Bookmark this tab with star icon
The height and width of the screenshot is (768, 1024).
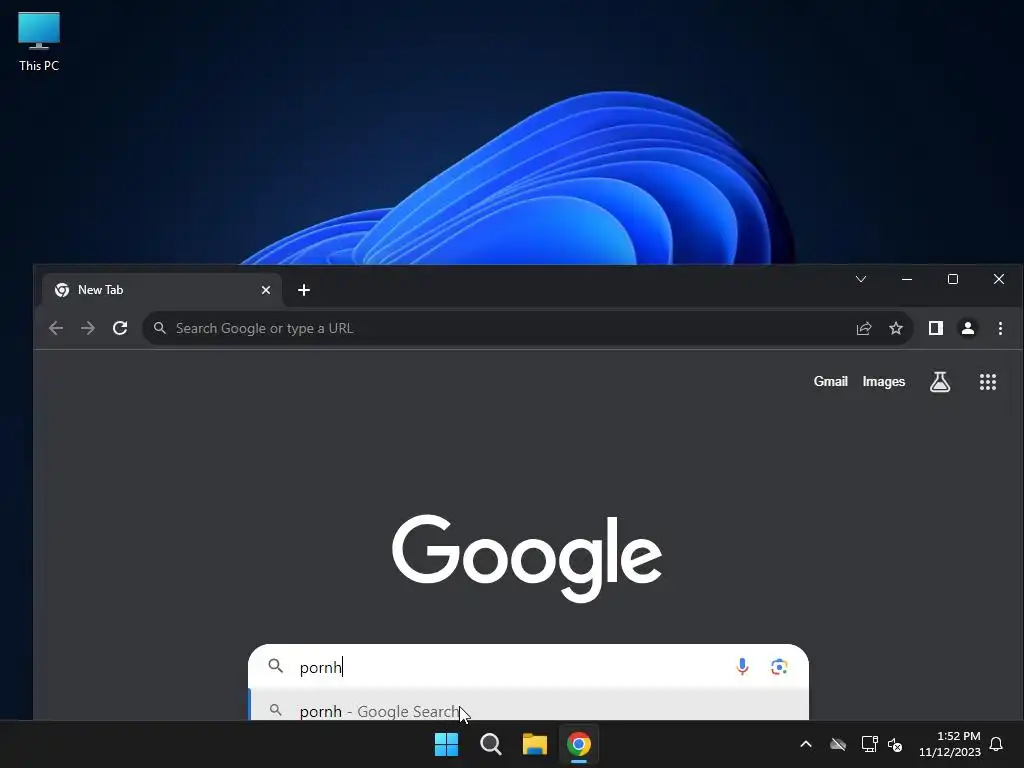pos(896,328)
